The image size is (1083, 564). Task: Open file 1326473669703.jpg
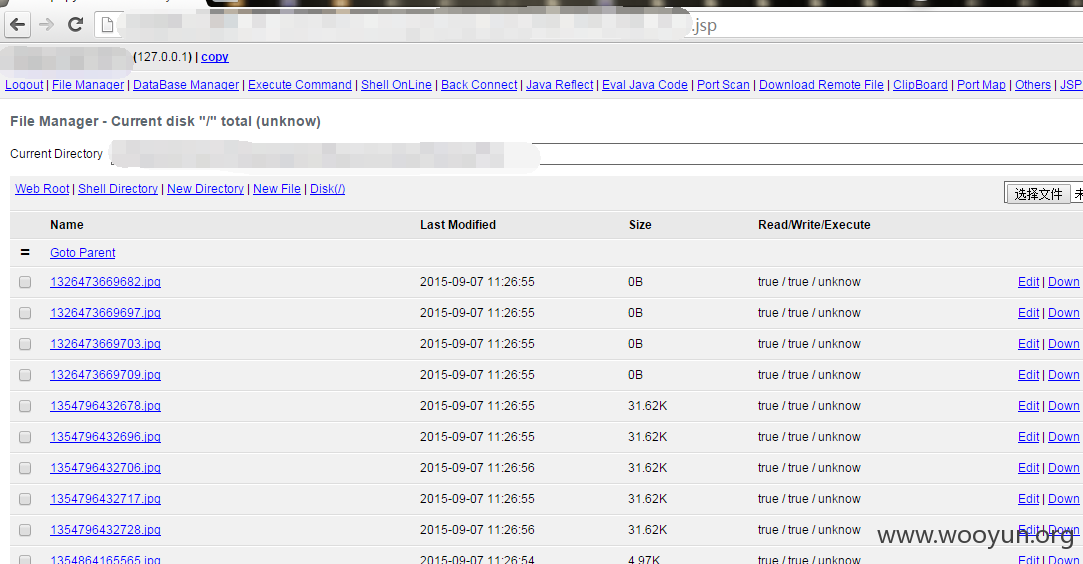point(105,344)
